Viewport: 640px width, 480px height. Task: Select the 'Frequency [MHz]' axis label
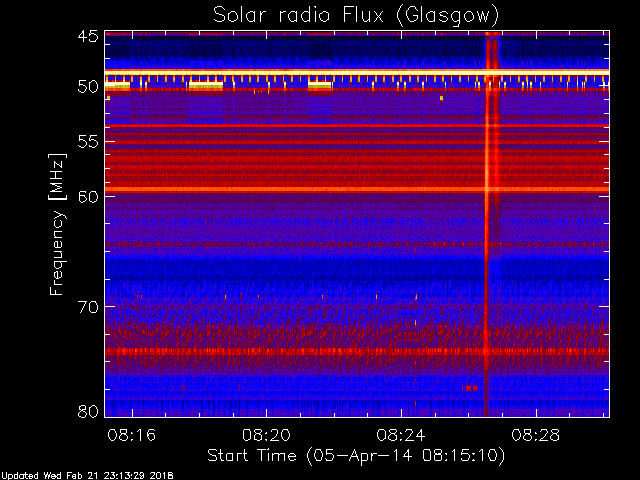pos(57,224)
